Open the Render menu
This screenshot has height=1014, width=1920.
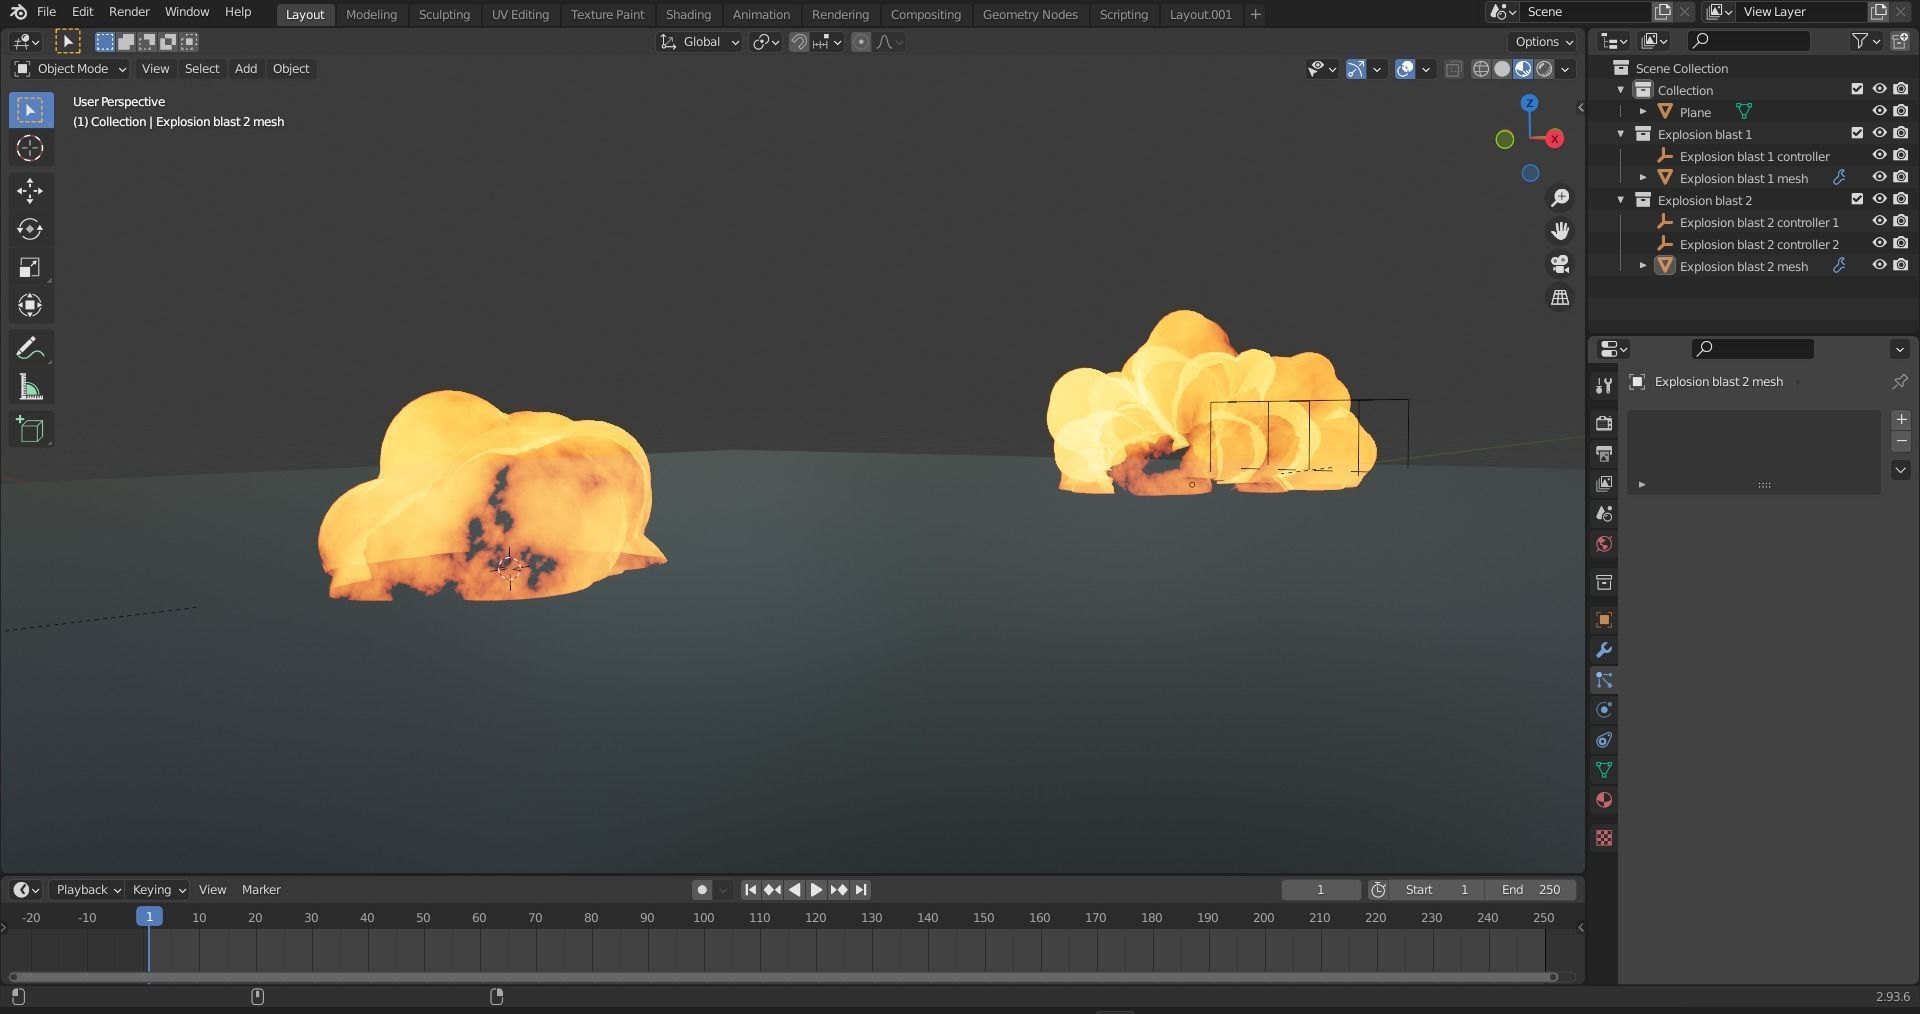coord(128,11)
